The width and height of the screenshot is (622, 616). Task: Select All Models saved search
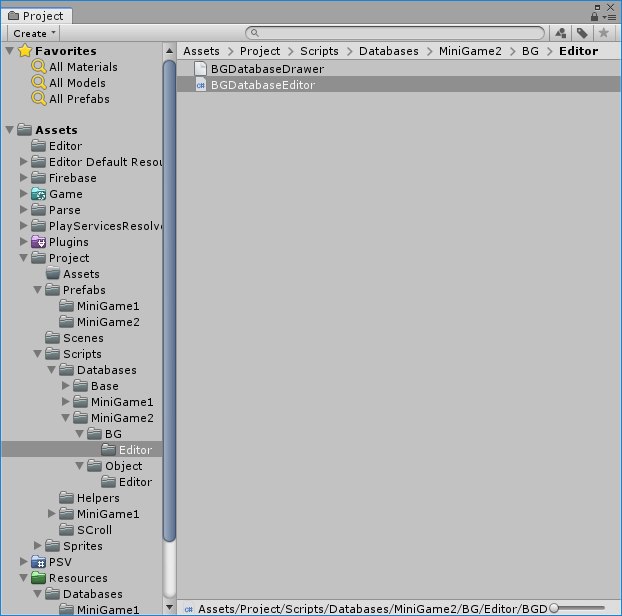click(x=69, y=83)
